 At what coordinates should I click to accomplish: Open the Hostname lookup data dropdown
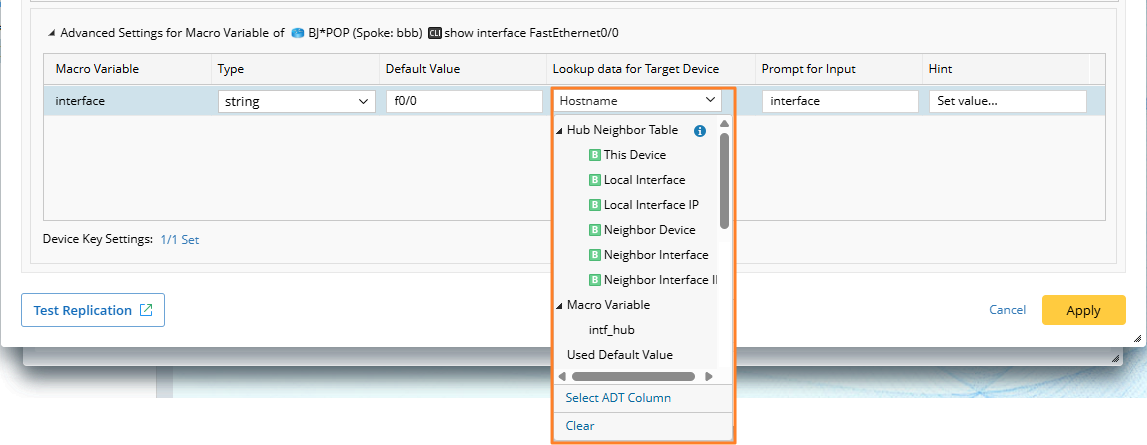[639, 101]
